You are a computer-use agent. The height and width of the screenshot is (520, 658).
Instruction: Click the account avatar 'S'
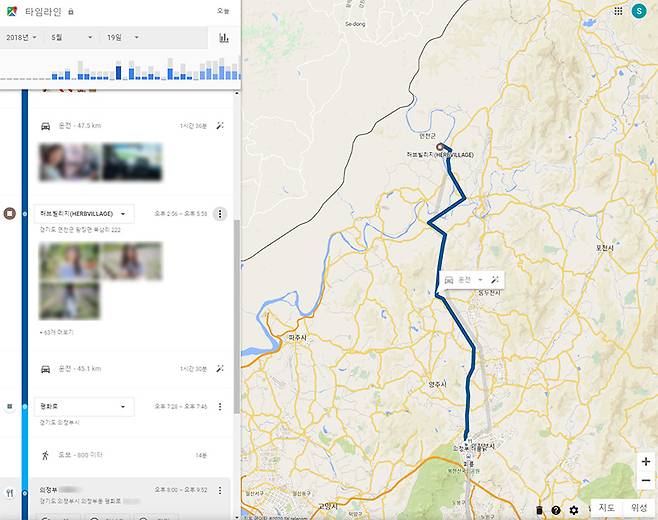click(x=639, y=11)
